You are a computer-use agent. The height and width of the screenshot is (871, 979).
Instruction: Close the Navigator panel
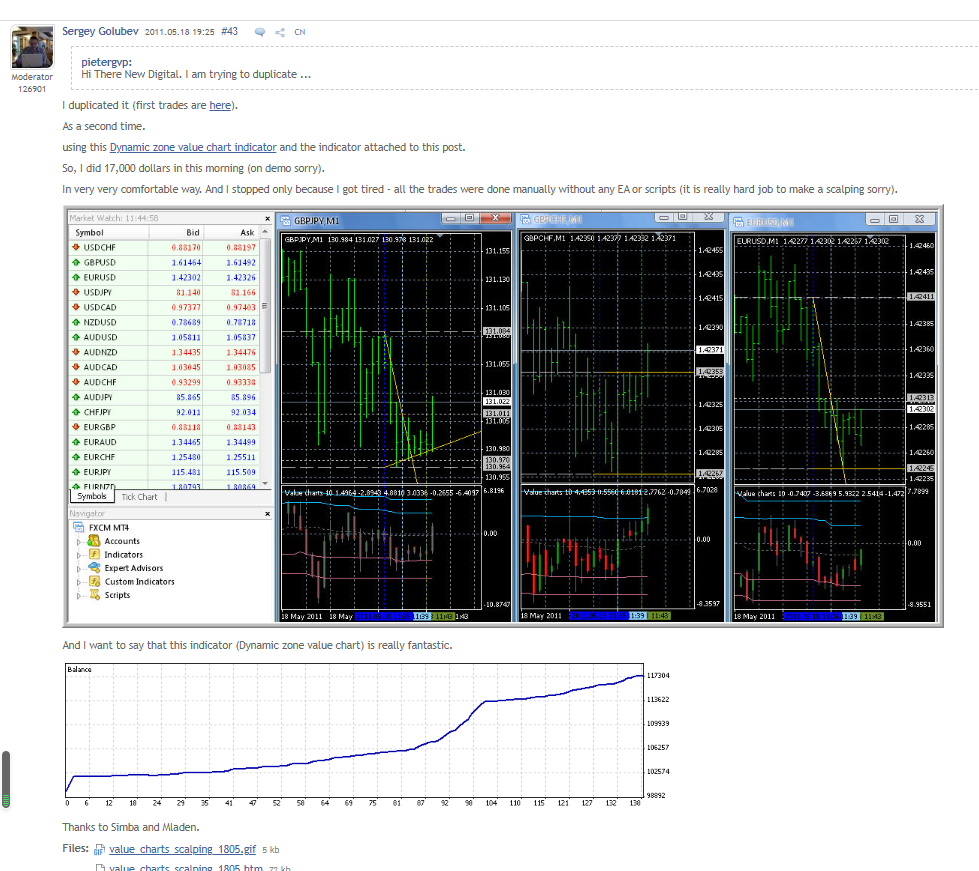coord(267,513)
